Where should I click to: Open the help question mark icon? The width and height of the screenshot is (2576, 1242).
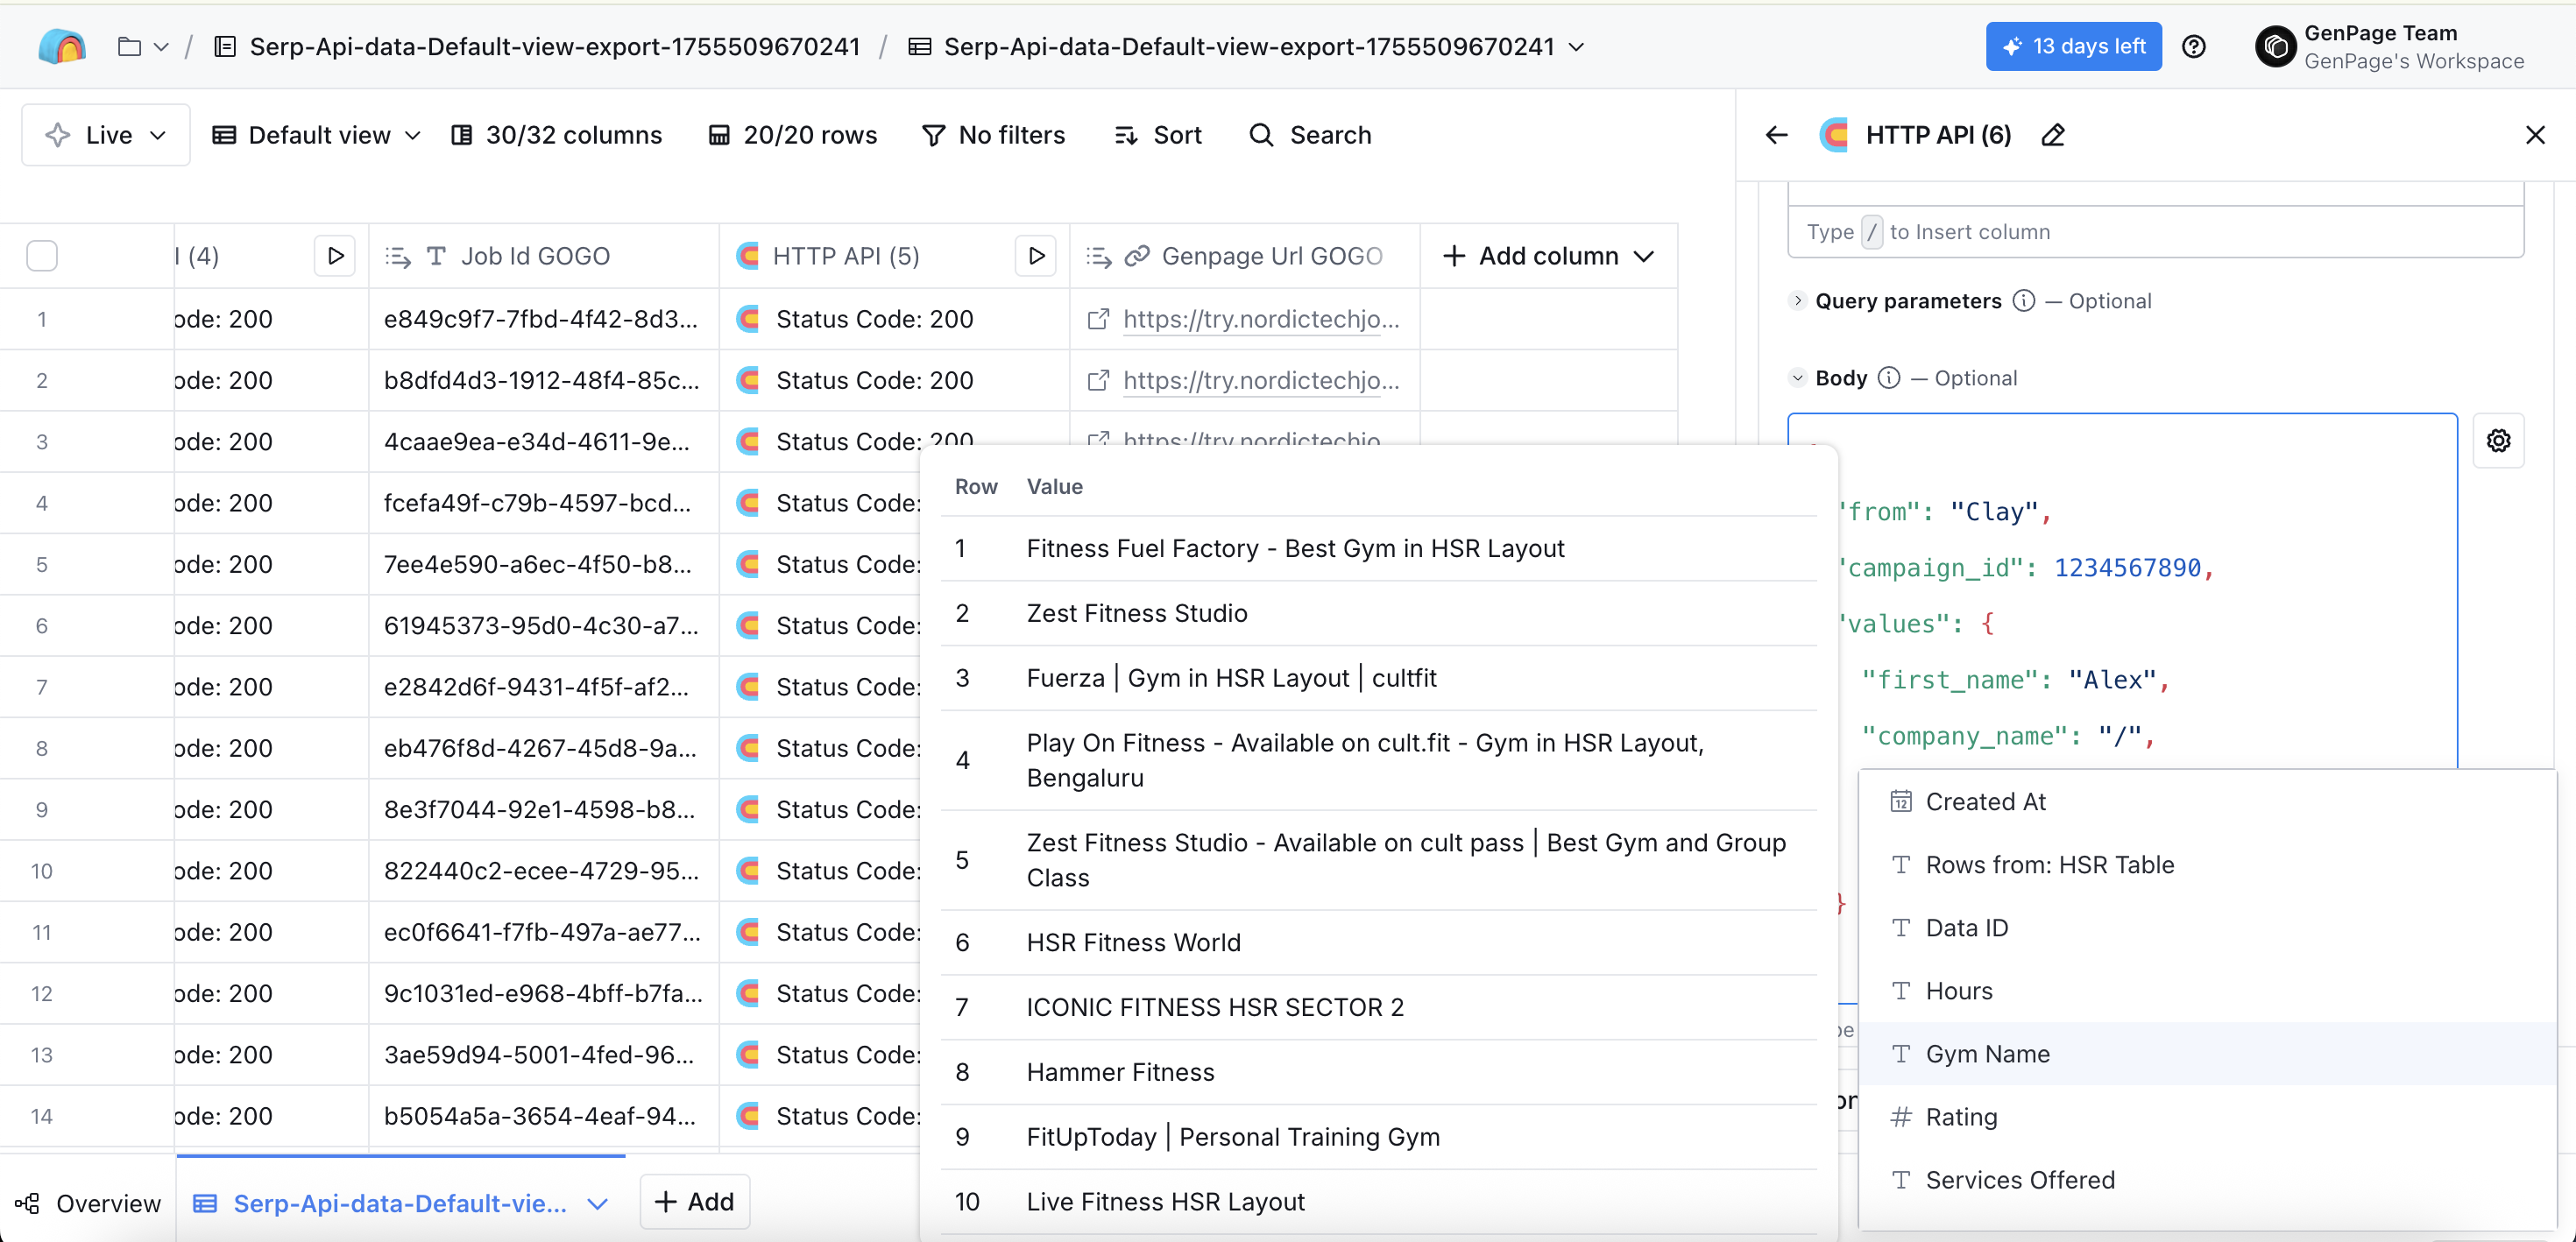tap(2194, 46)
